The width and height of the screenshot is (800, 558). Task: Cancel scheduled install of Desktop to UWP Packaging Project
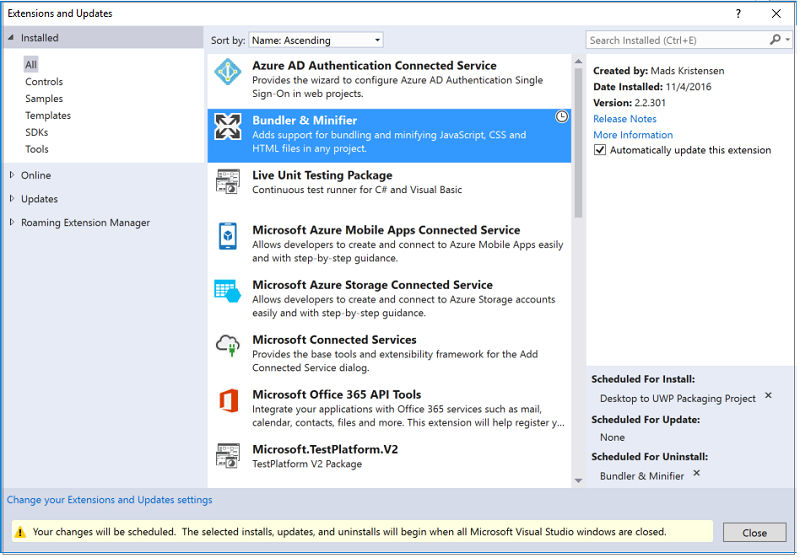(768, 395)
